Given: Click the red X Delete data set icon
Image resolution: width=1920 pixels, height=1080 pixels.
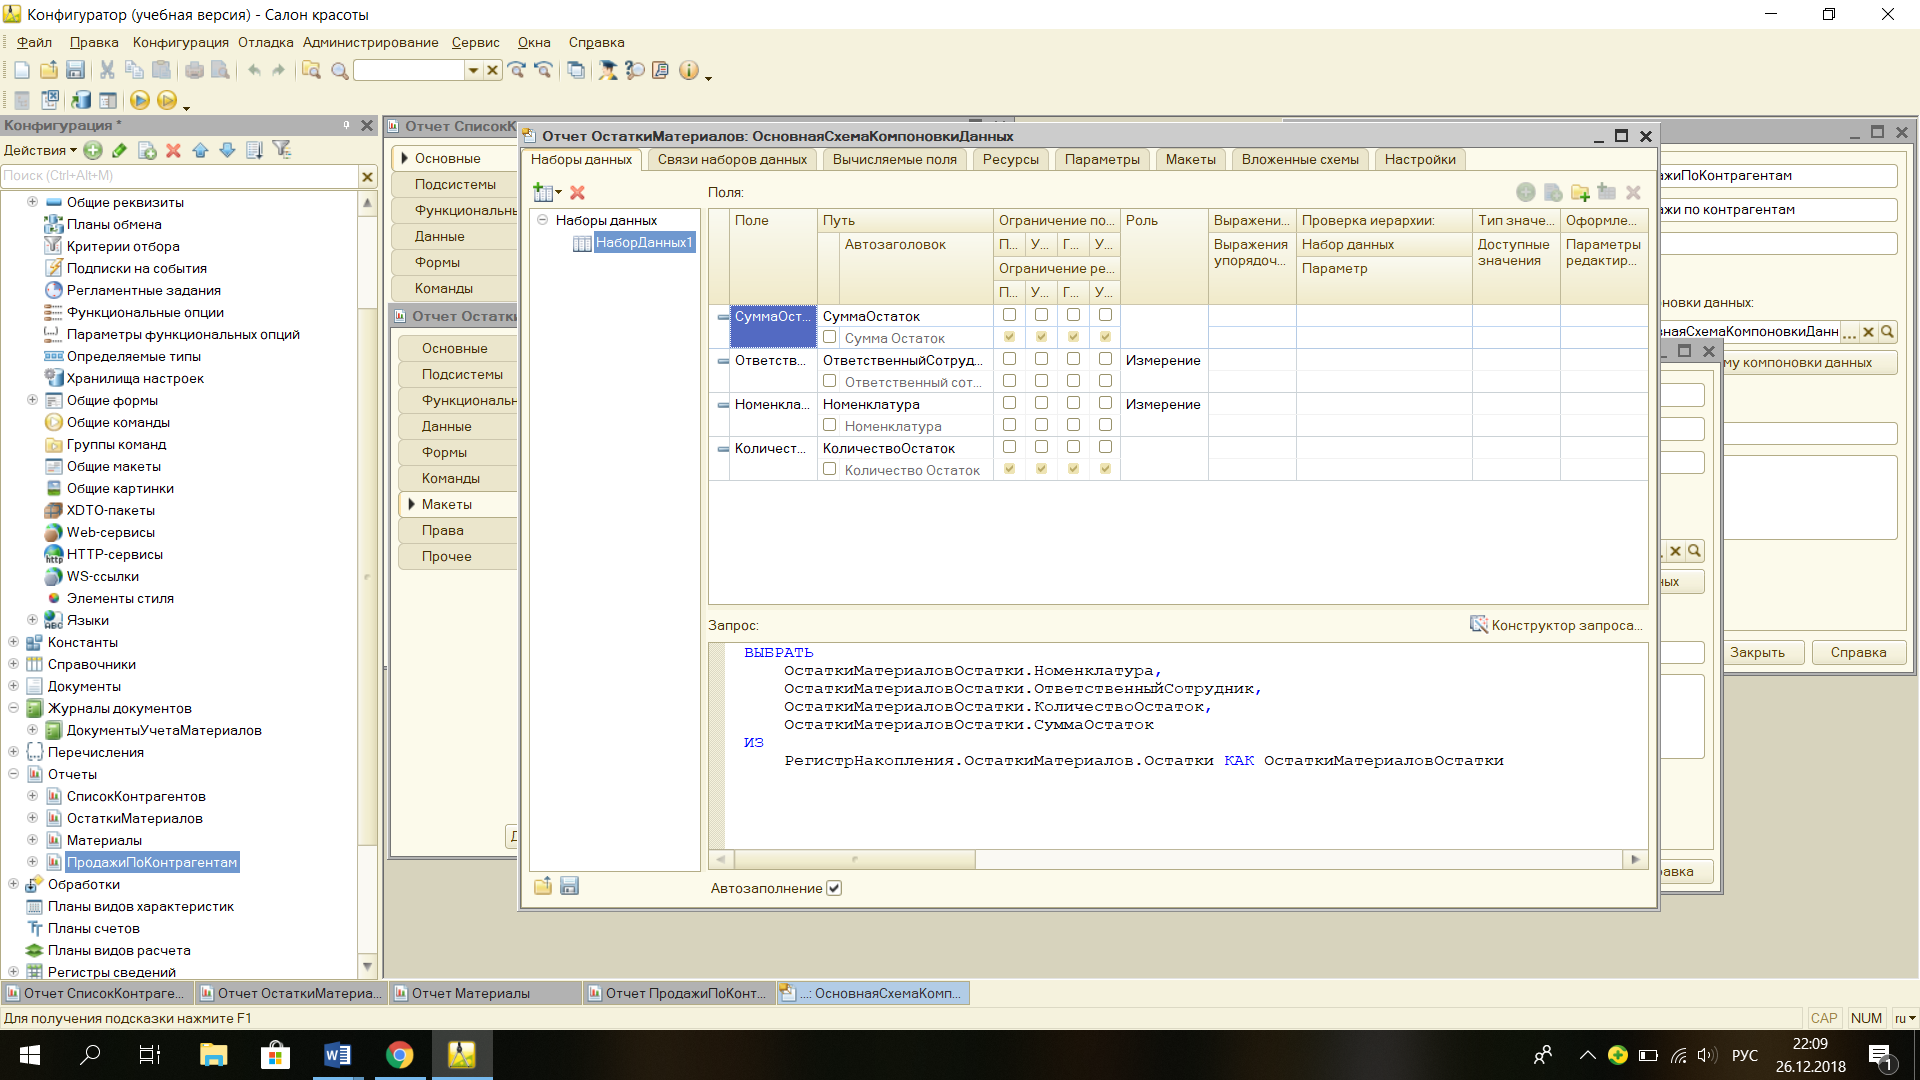Looking at the screenshot, I should (x=577, y=192).
